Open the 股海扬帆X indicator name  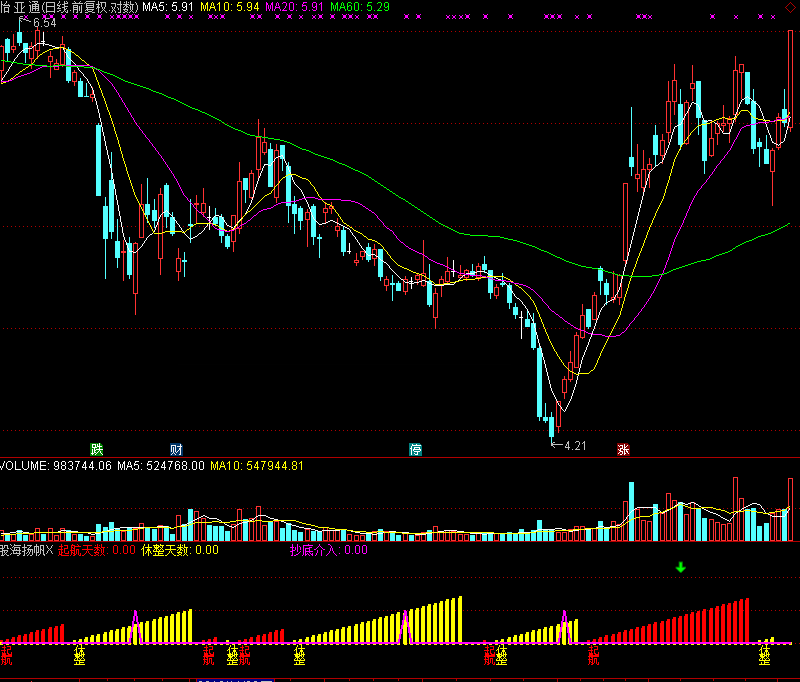(27, 549)
